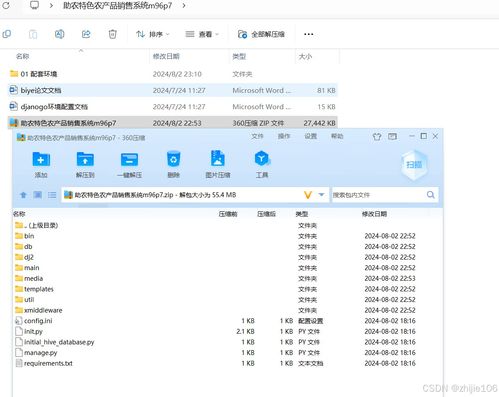Open the three-dot more options menu
This screenshot has height=397, width=499.
pyautogui.click(x=309, y=34)
